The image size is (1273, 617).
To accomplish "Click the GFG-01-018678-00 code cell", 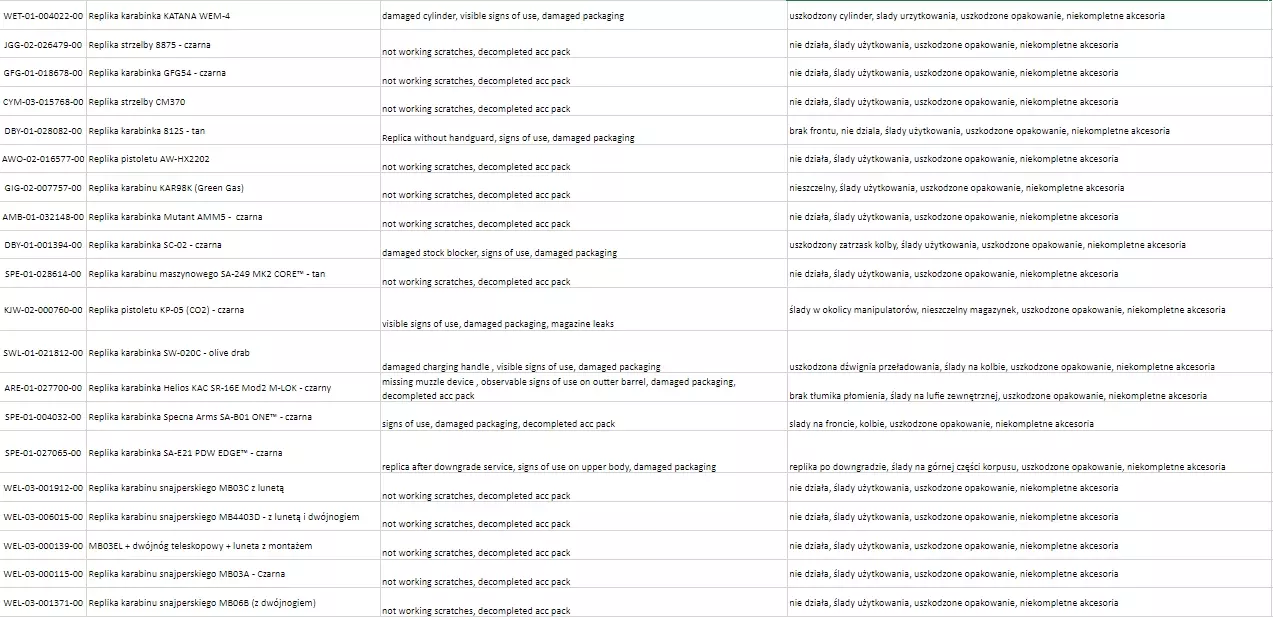I will (x=43, y=73).
